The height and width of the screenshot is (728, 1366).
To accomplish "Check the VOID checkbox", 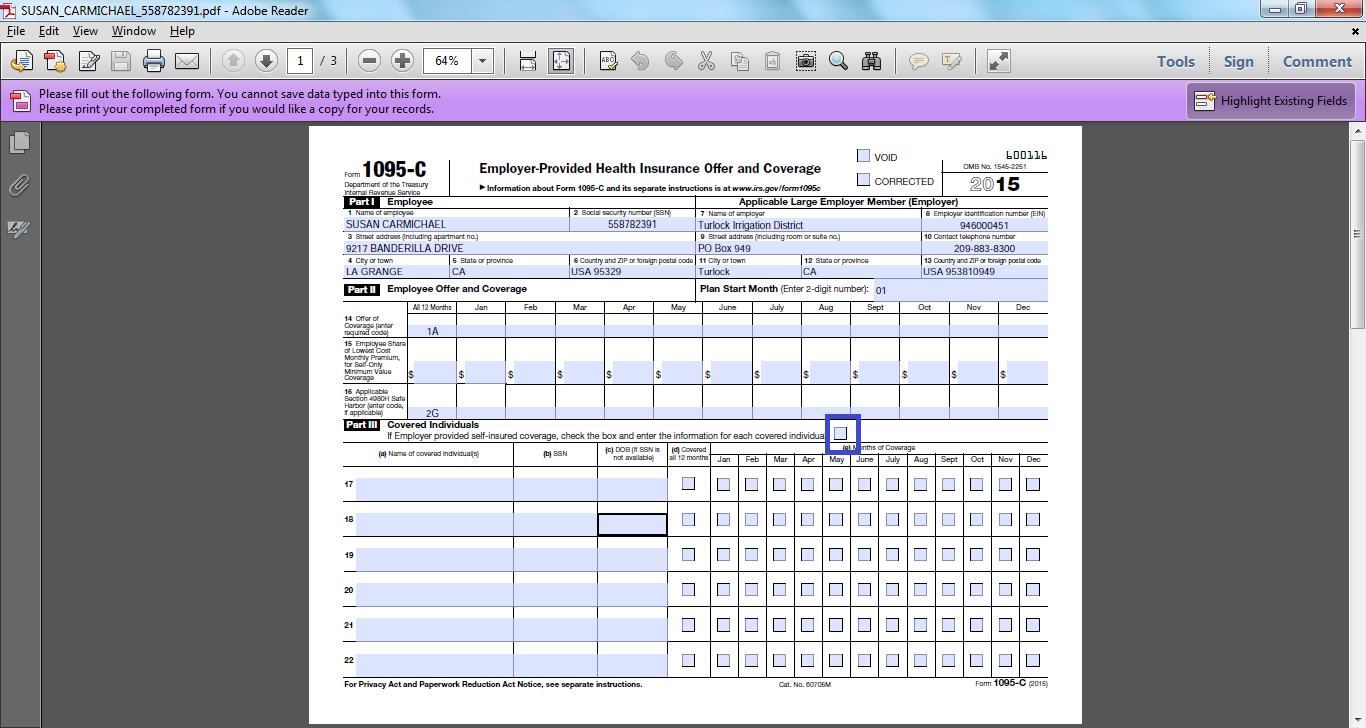I will (863, 156).
